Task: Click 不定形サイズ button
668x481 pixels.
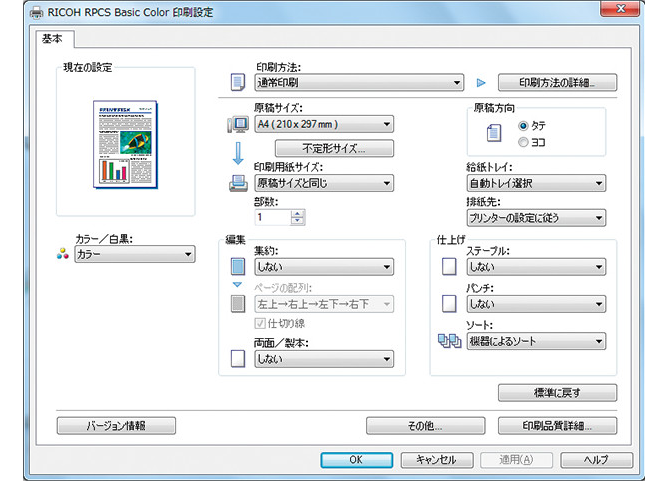Action: (x=334, y=148)
